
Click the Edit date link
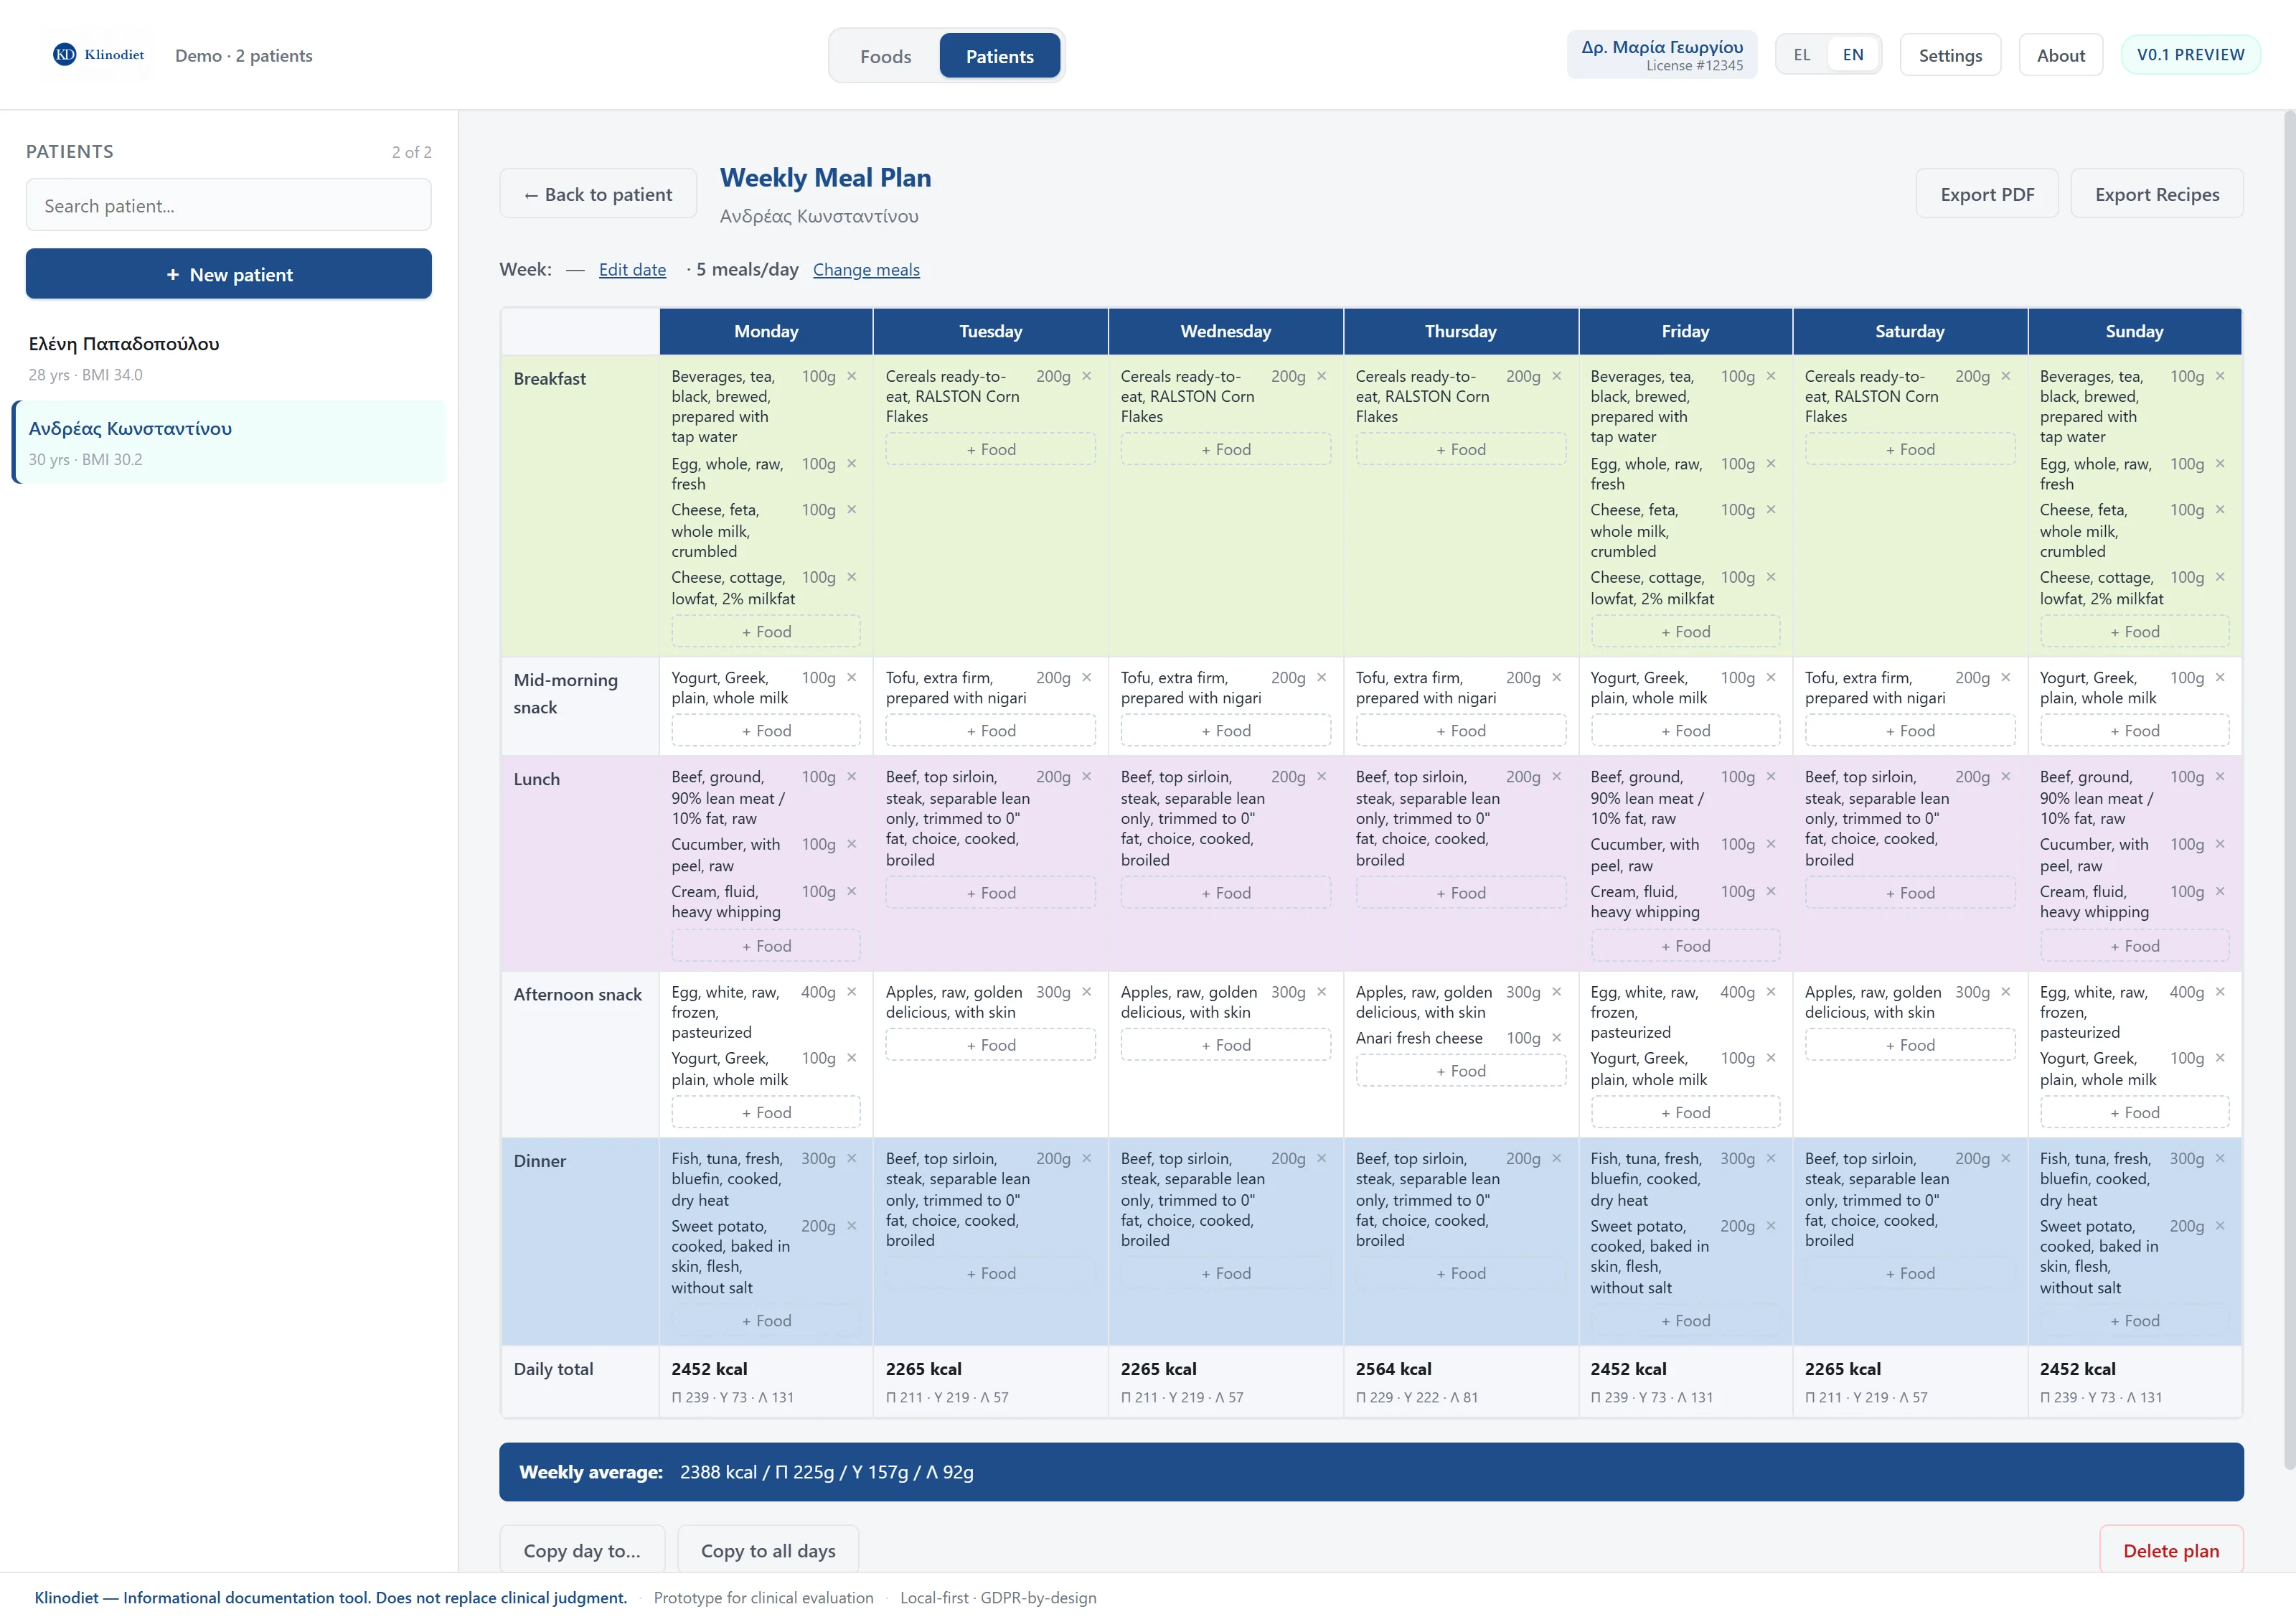[x=632, y=270]
